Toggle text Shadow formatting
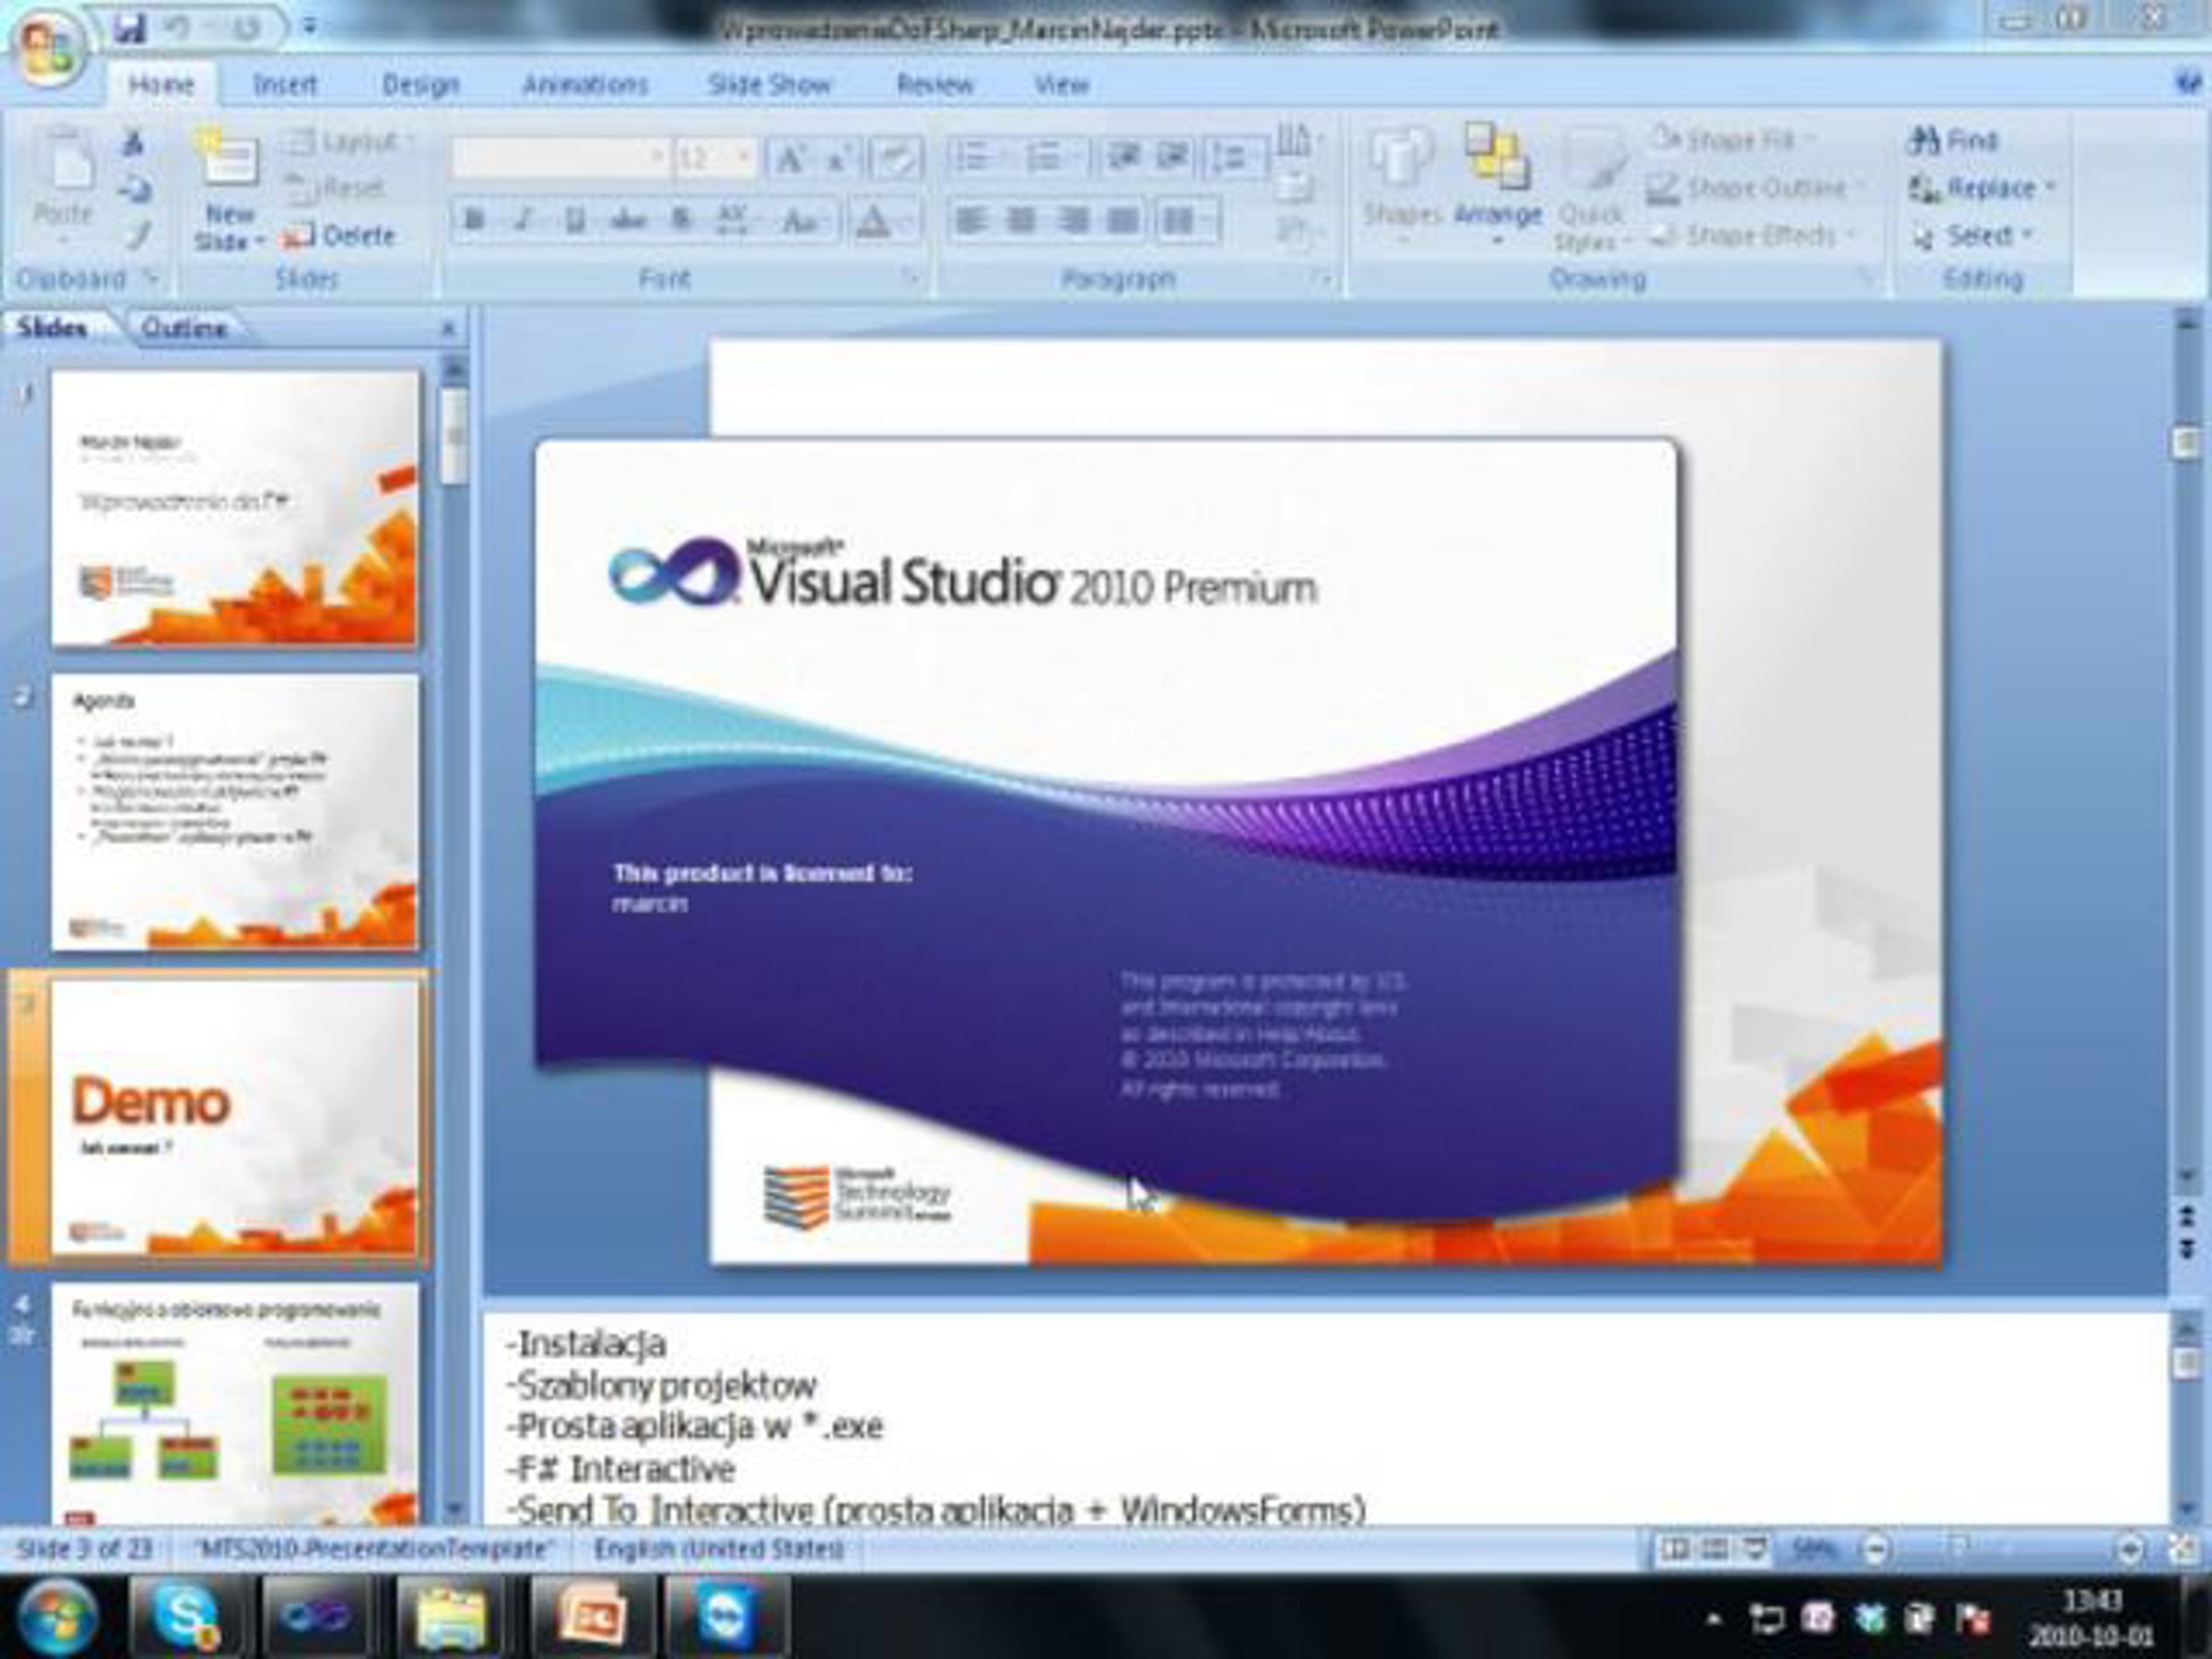2212x1659 pixels. [681, 220]
